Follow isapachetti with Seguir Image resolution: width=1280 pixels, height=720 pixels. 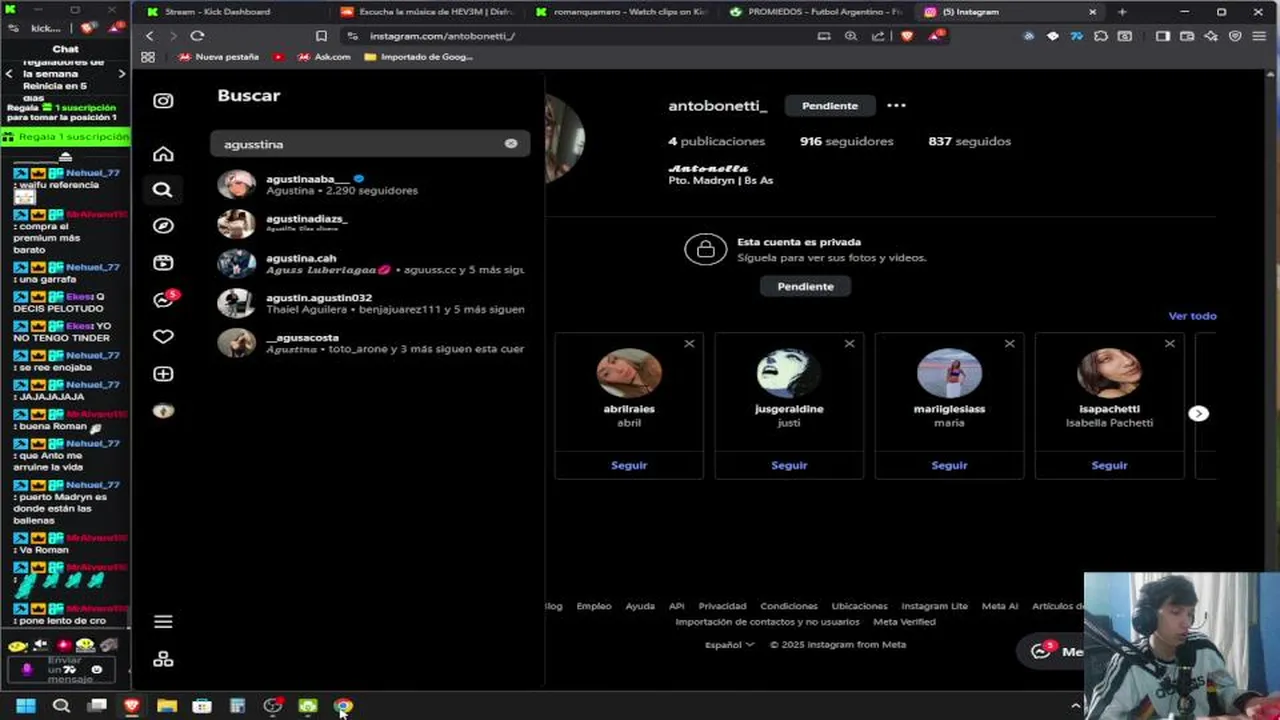[1109, 465]
